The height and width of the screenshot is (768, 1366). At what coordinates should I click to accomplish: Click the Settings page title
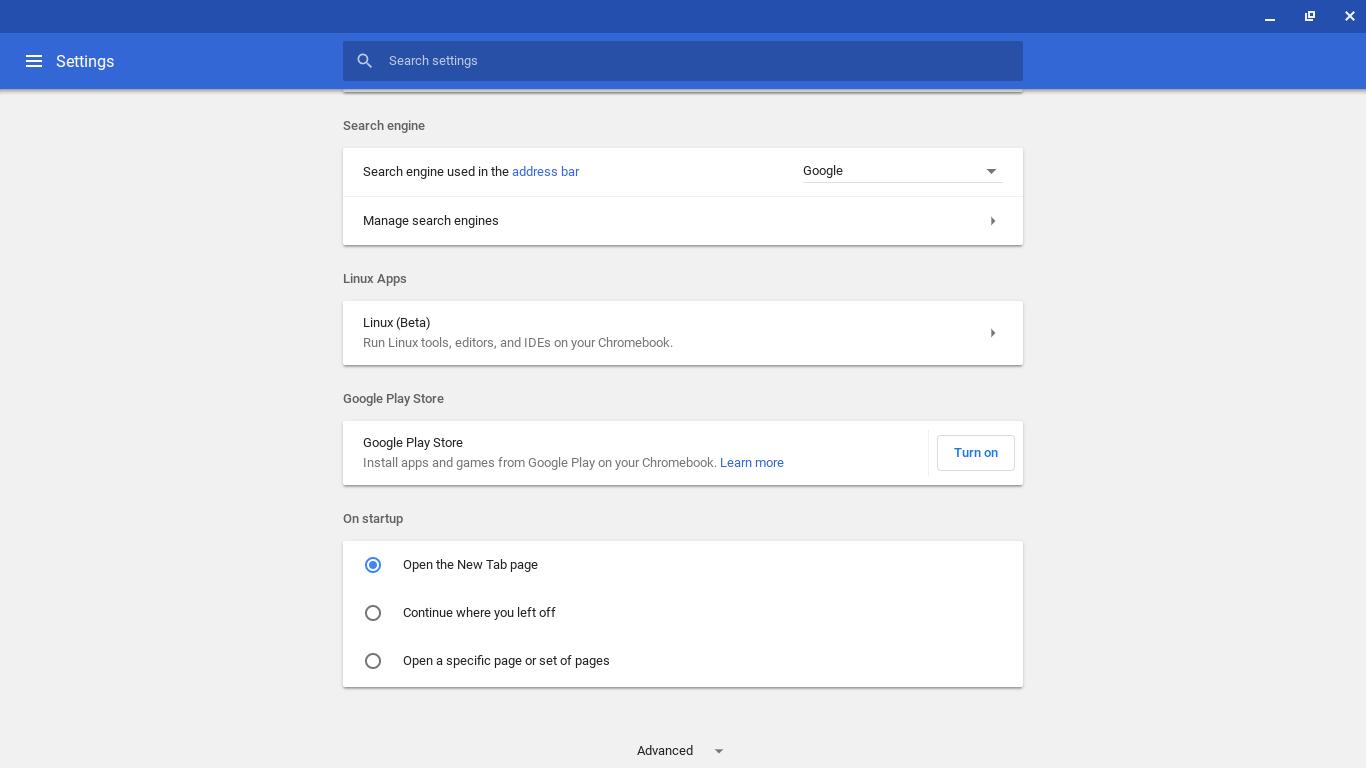(x=85, y=62)
